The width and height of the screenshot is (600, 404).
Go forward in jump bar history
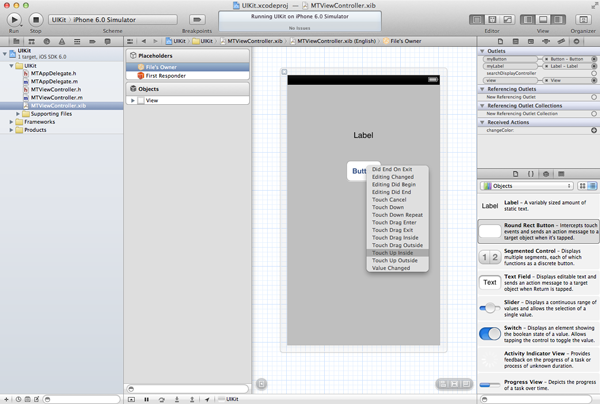tap(155, 41)
